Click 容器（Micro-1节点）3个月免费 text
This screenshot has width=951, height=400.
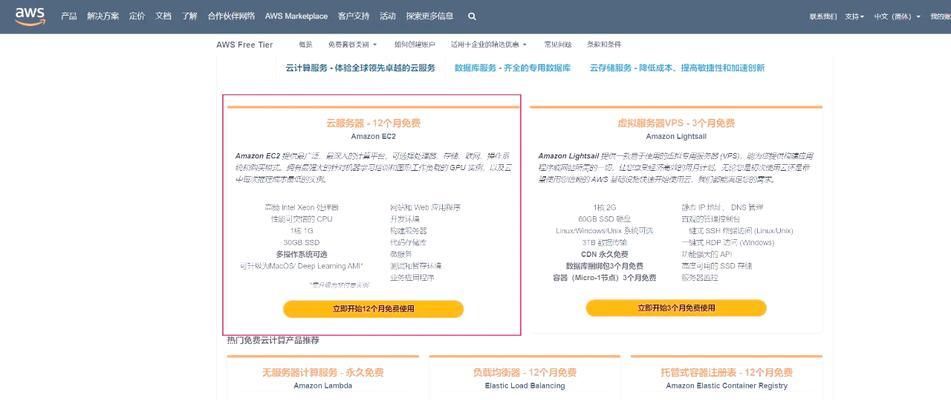click(x=604, y=278)
